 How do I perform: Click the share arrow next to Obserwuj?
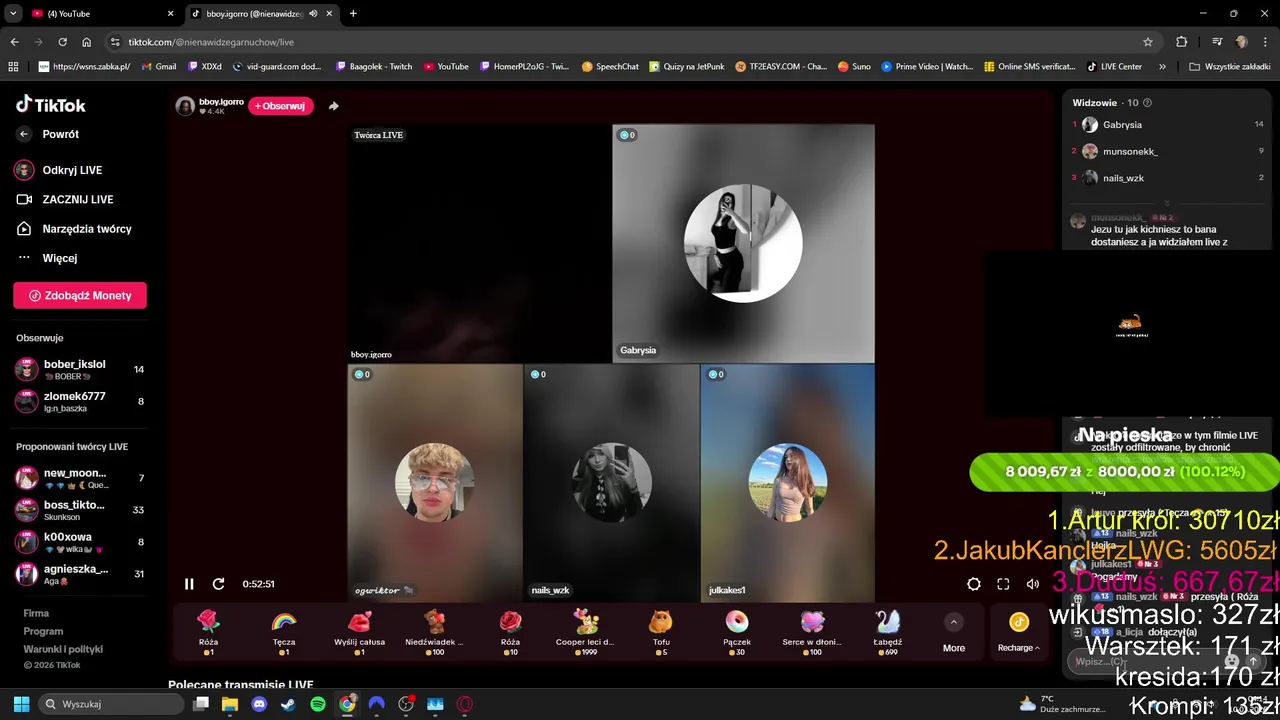coord(334,106)
